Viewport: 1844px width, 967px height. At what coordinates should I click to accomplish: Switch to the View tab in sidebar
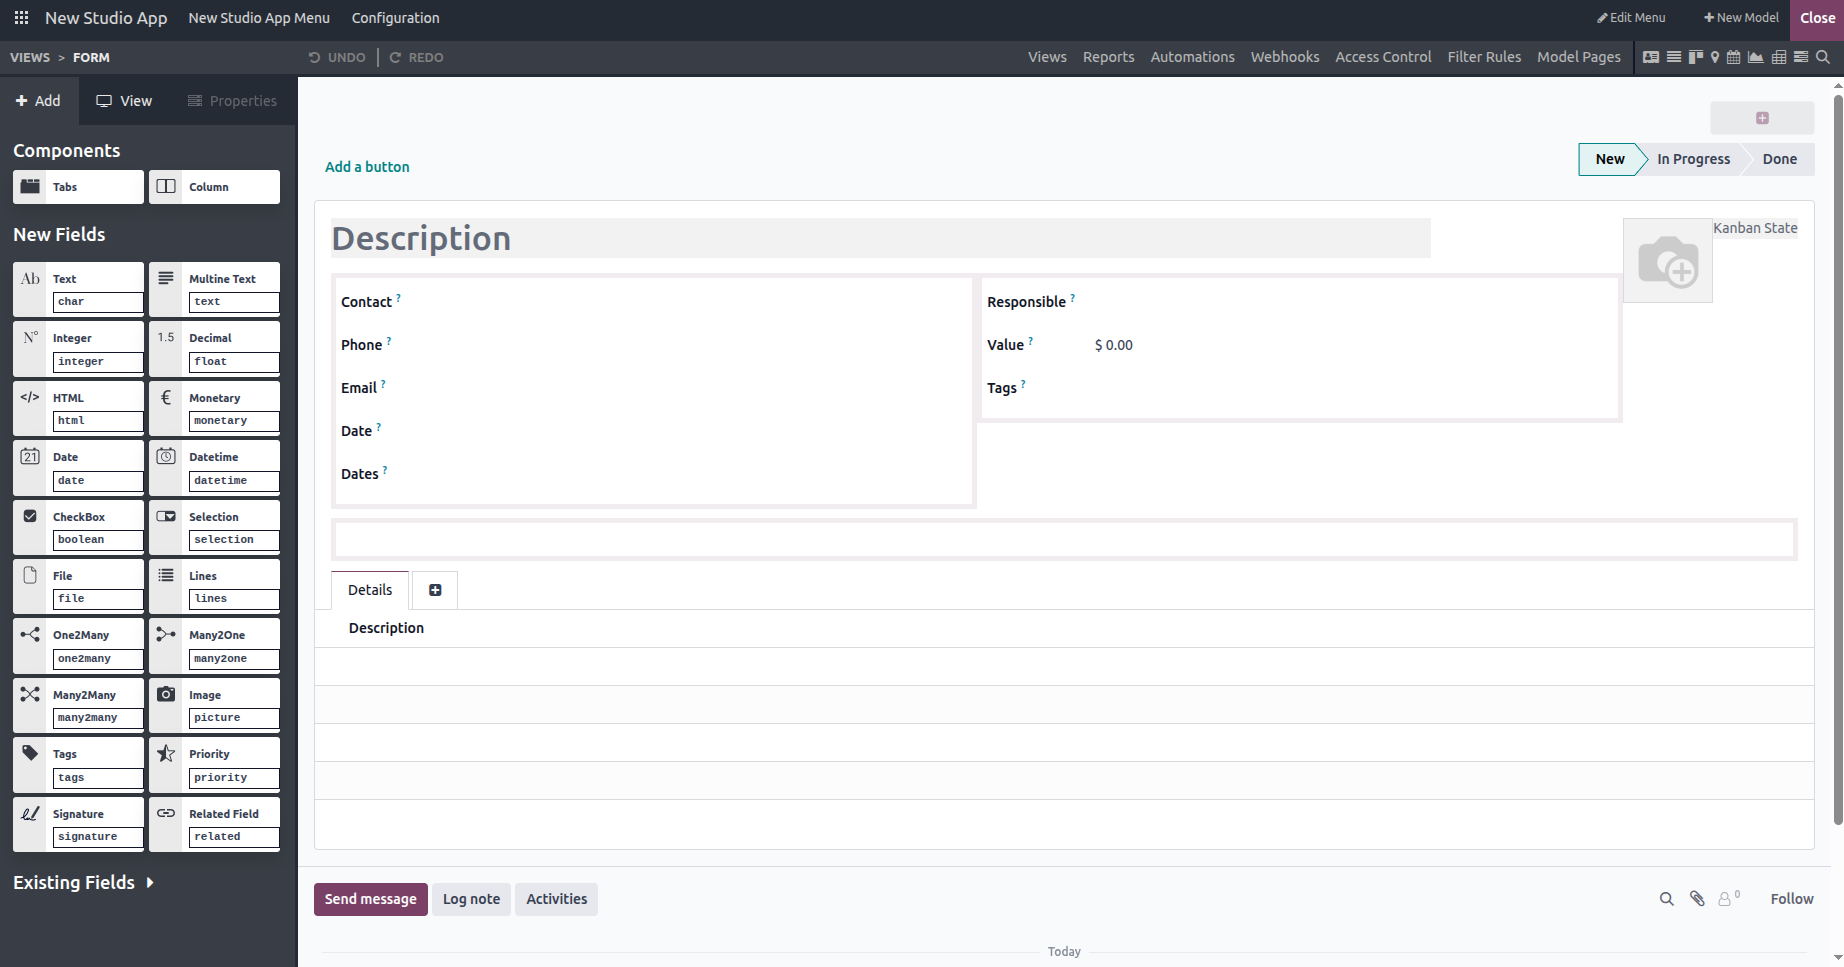click(124, 101)
